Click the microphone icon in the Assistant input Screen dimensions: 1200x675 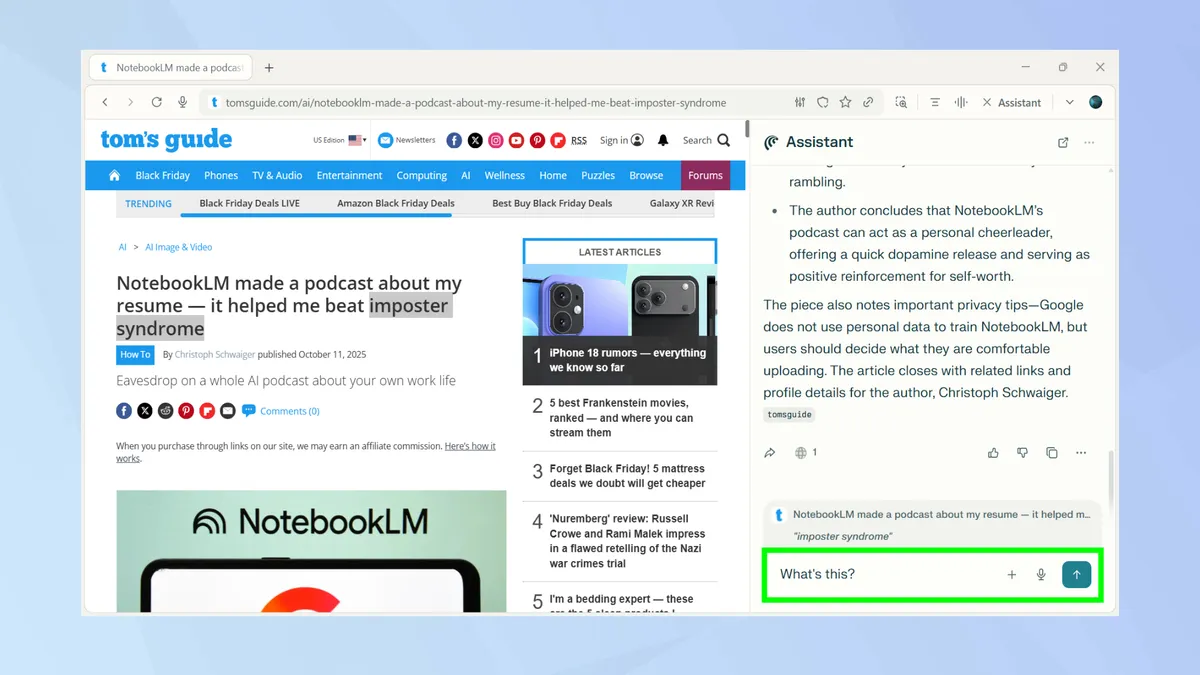pos(1041,575)
